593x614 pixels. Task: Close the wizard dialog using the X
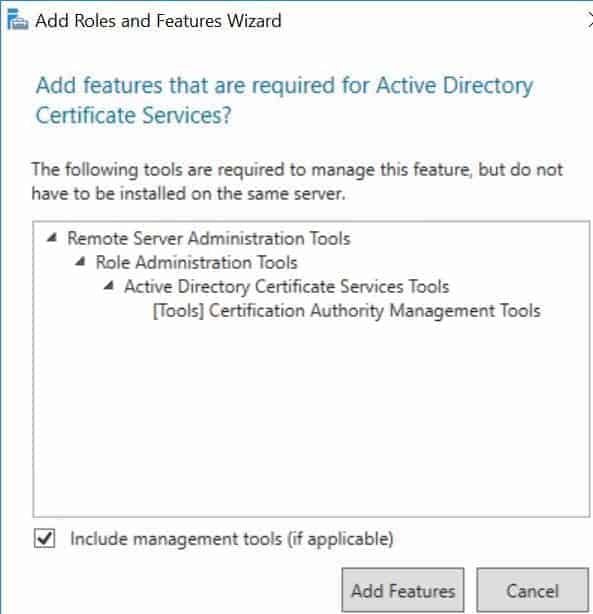coord(590,20)
